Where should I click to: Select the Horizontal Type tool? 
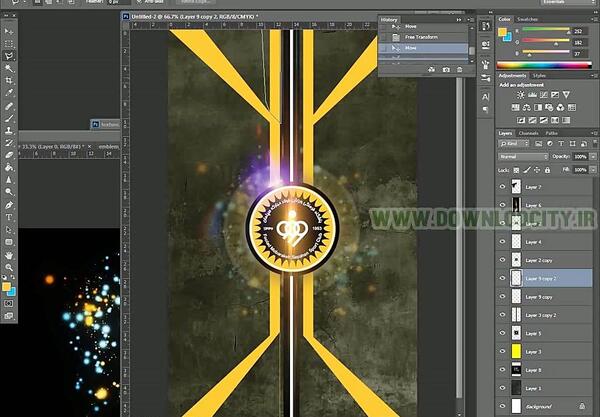[9, 217]
